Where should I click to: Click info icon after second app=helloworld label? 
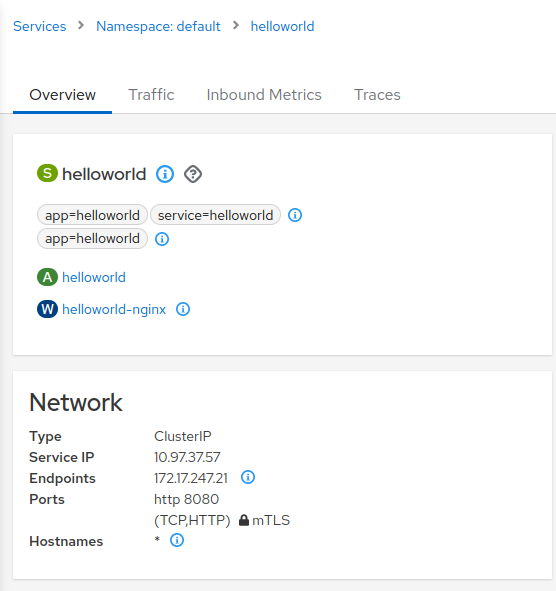coord(162,239)
